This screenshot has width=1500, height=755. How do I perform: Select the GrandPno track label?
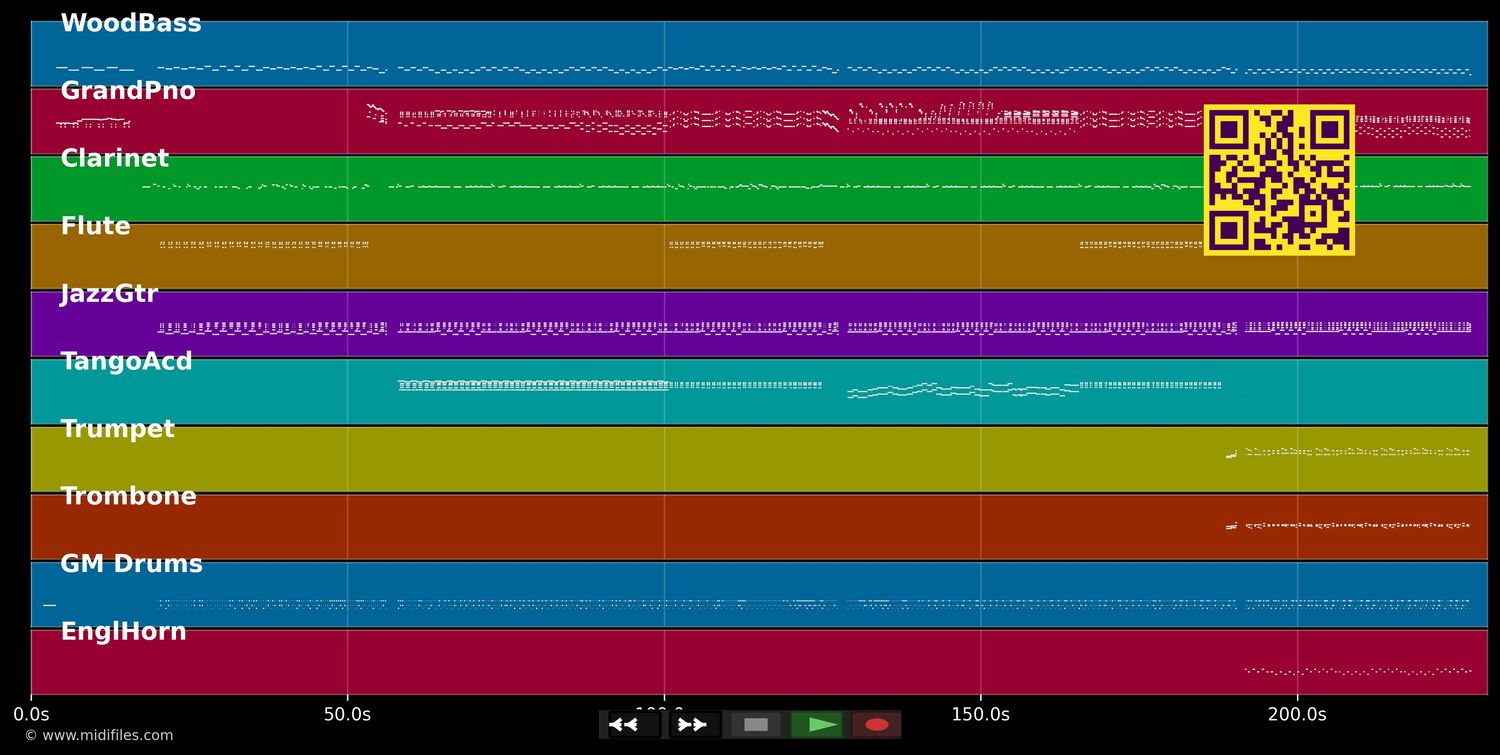tap(128, 91)
